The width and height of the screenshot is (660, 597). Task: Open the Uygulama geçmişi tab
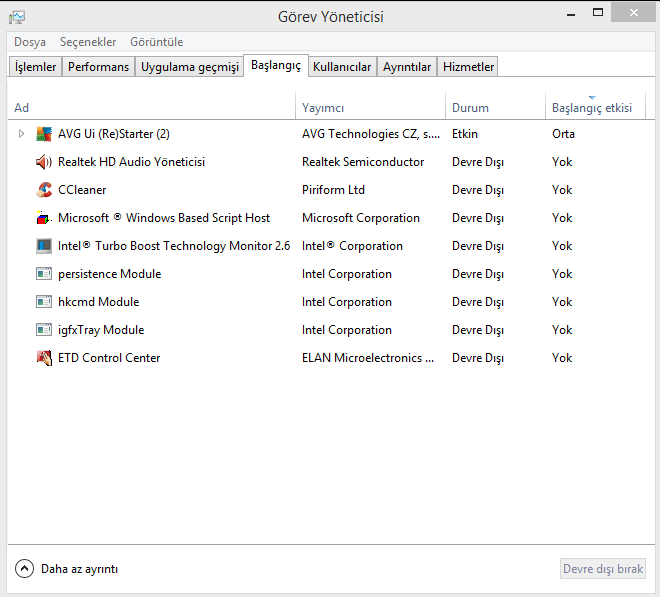pos(190,67)
